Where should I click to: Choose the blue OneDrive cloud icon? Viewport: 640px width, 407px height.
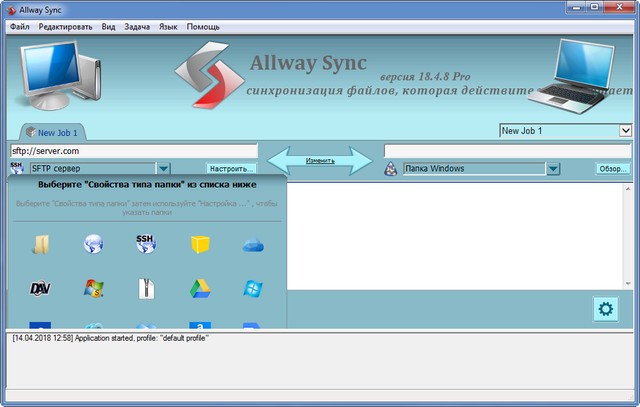pyautogui.click(x=253, y=245)
